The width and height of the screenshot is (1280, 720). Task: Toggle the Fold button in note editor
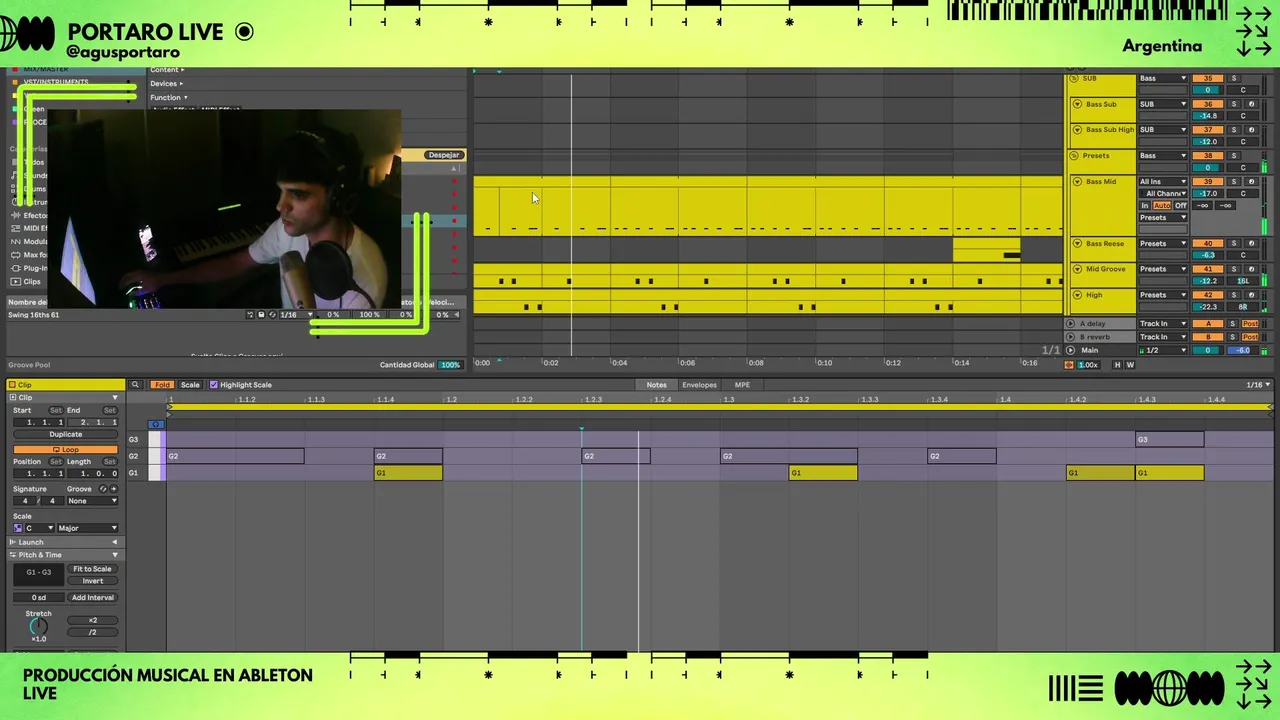pos(162,385)
